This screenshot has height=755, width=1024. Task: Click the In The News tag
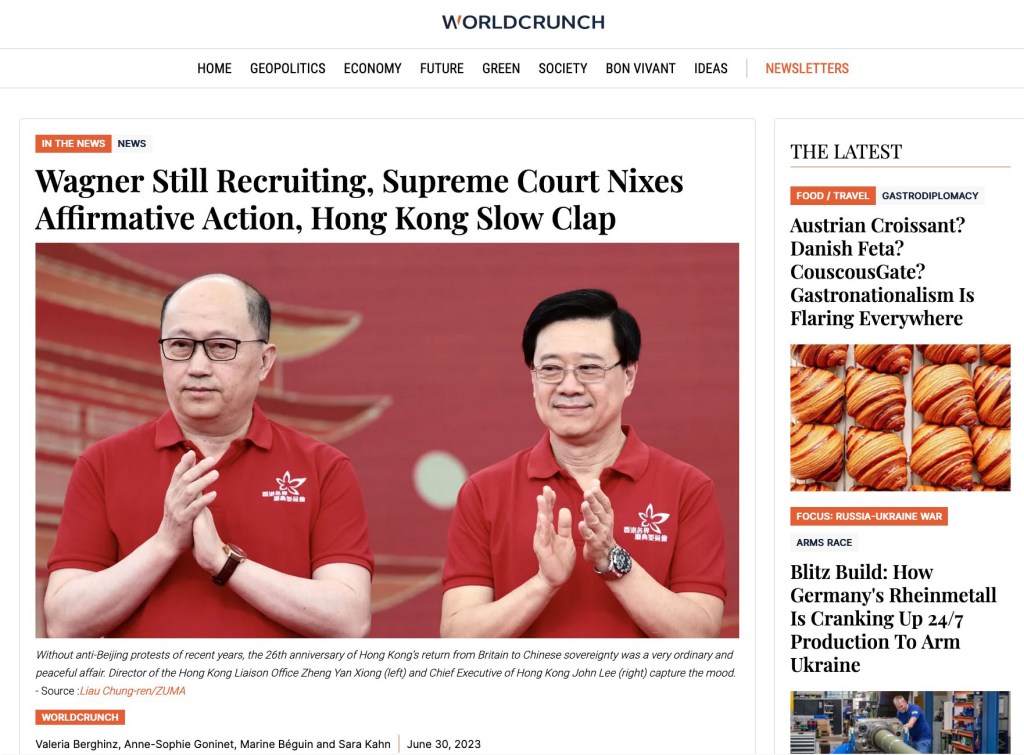point(73,144)
